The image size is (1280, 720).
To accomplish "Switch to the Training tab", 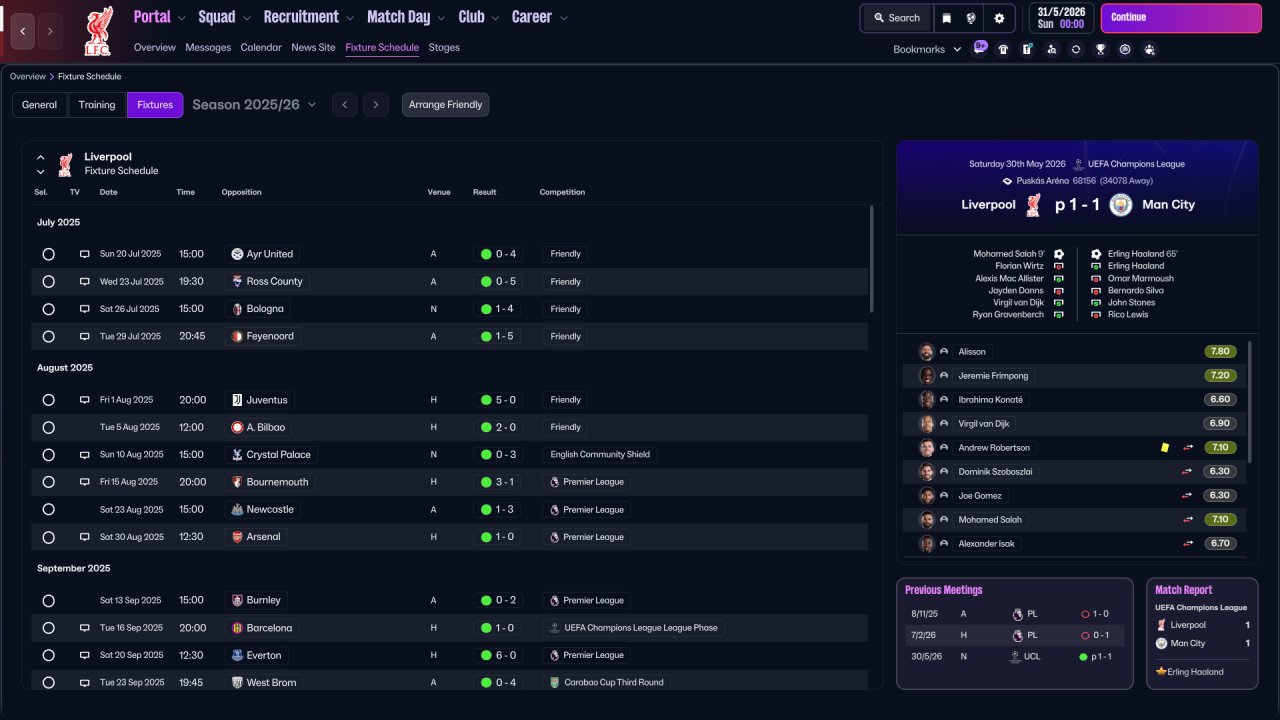I will coord(97,105).
